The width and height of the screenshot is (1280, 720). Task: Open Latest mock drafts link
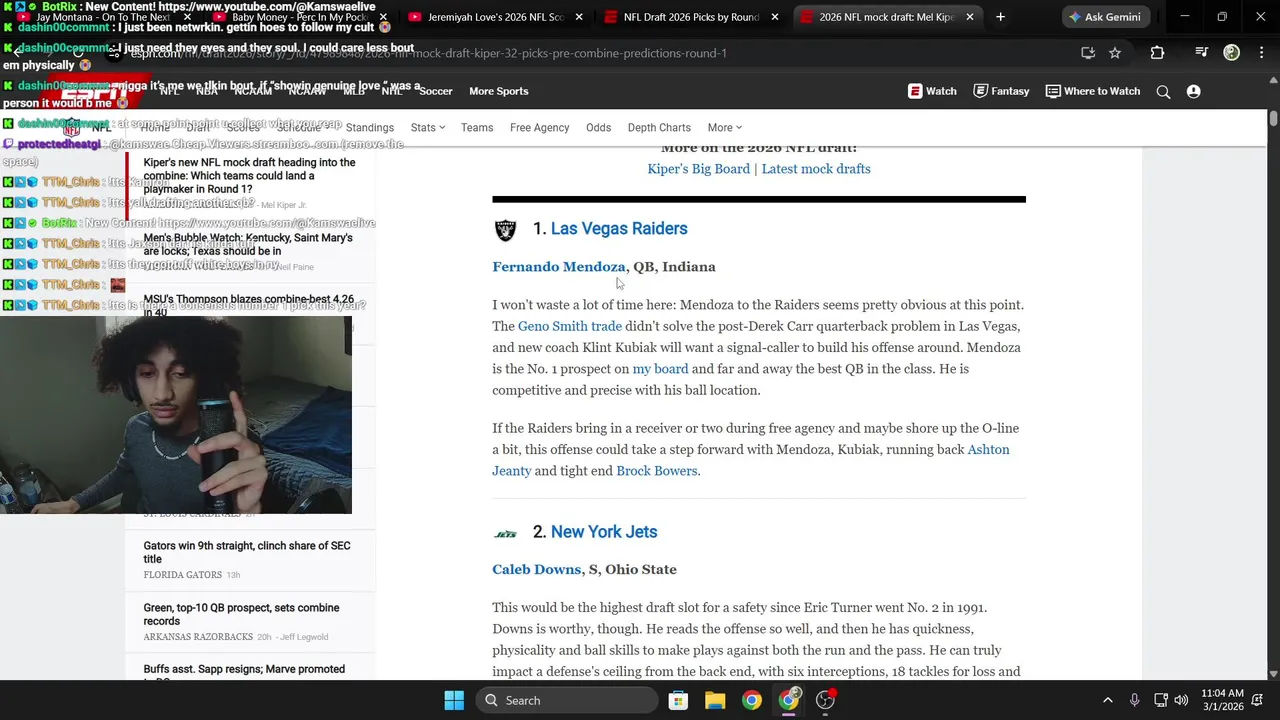pyautogui.click(x=816, y=169)
